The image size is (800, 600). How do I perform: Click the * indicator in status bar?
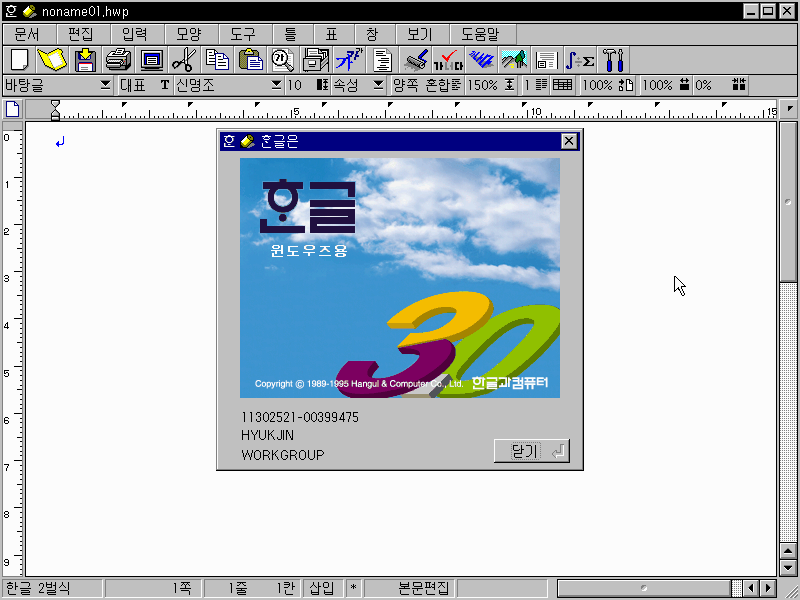pyautogui.click(x=353, y=588)
